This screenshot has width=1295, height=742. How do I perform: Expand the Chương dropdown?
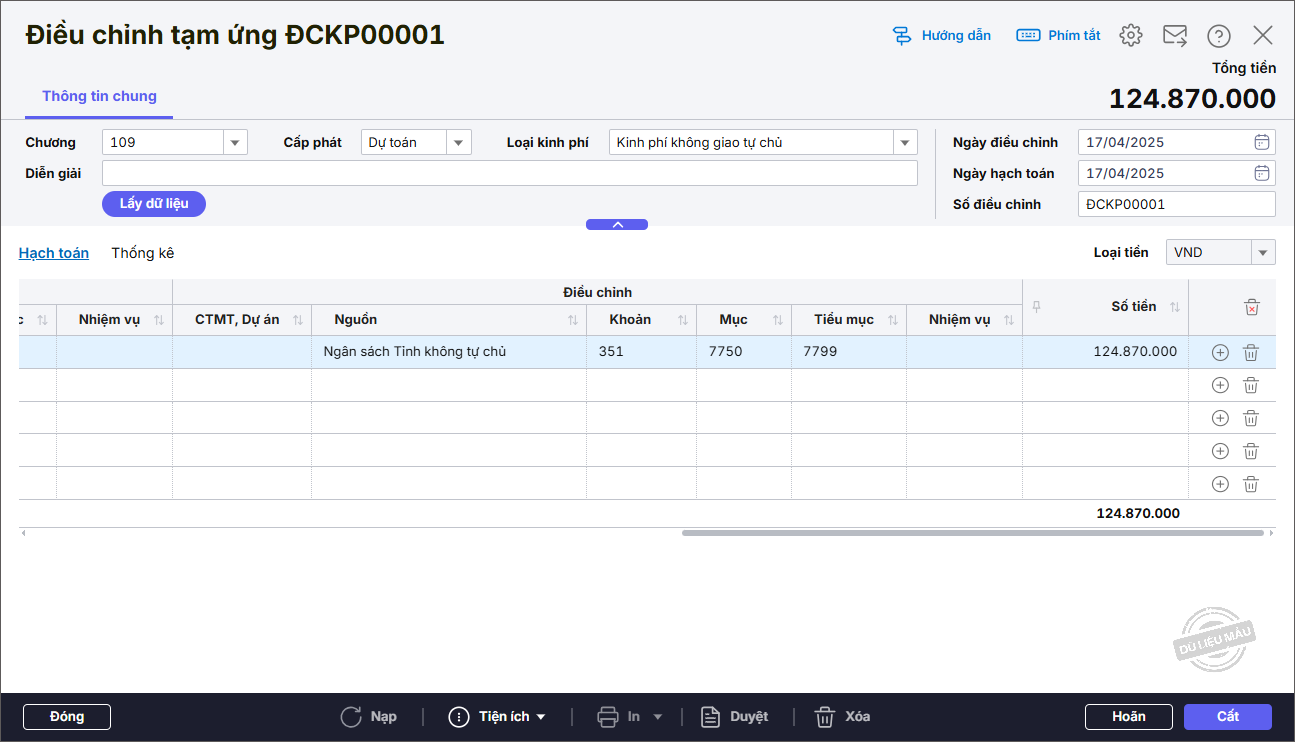click(x=235, y=142)
